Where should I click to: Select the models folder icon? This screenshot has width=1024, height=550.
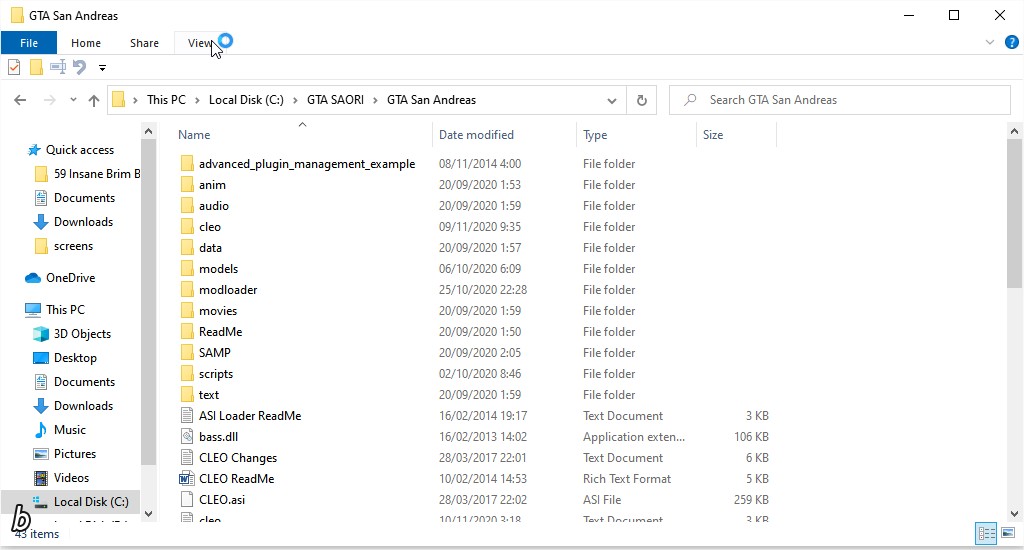click(x=187, y=268)
